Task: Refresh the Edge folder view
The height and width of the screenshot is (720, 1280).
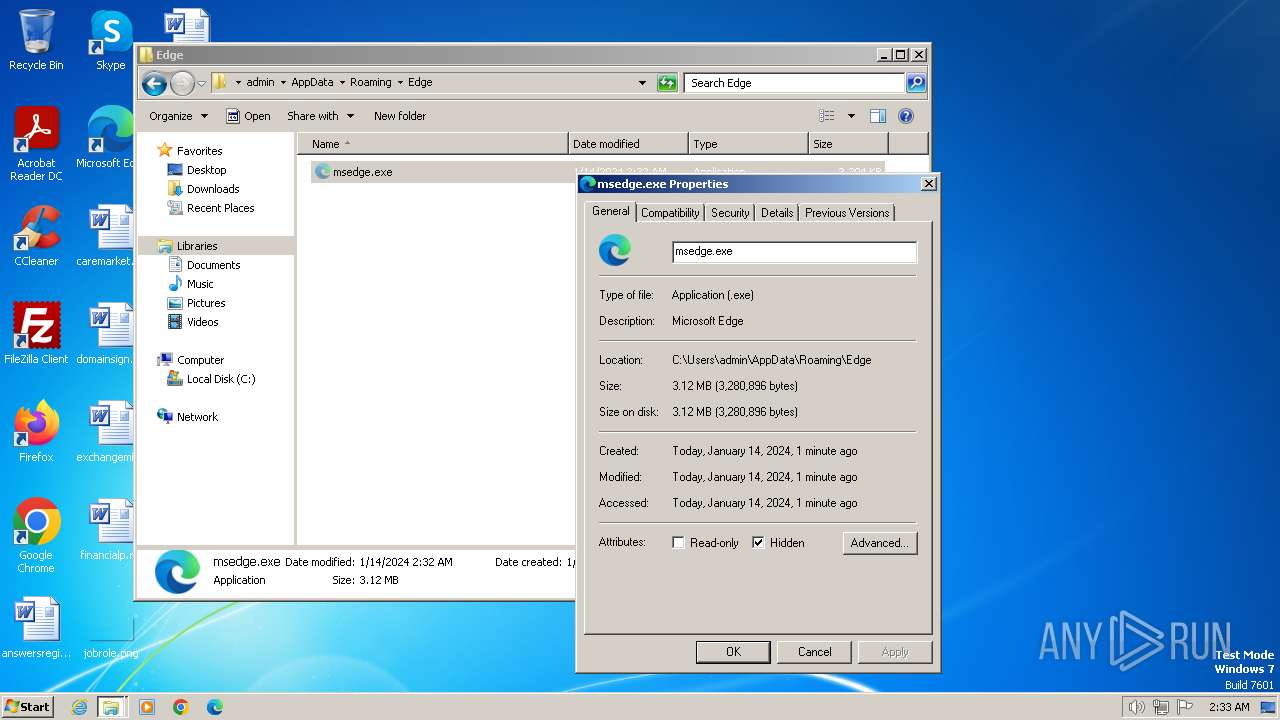Action: [667, 83]
